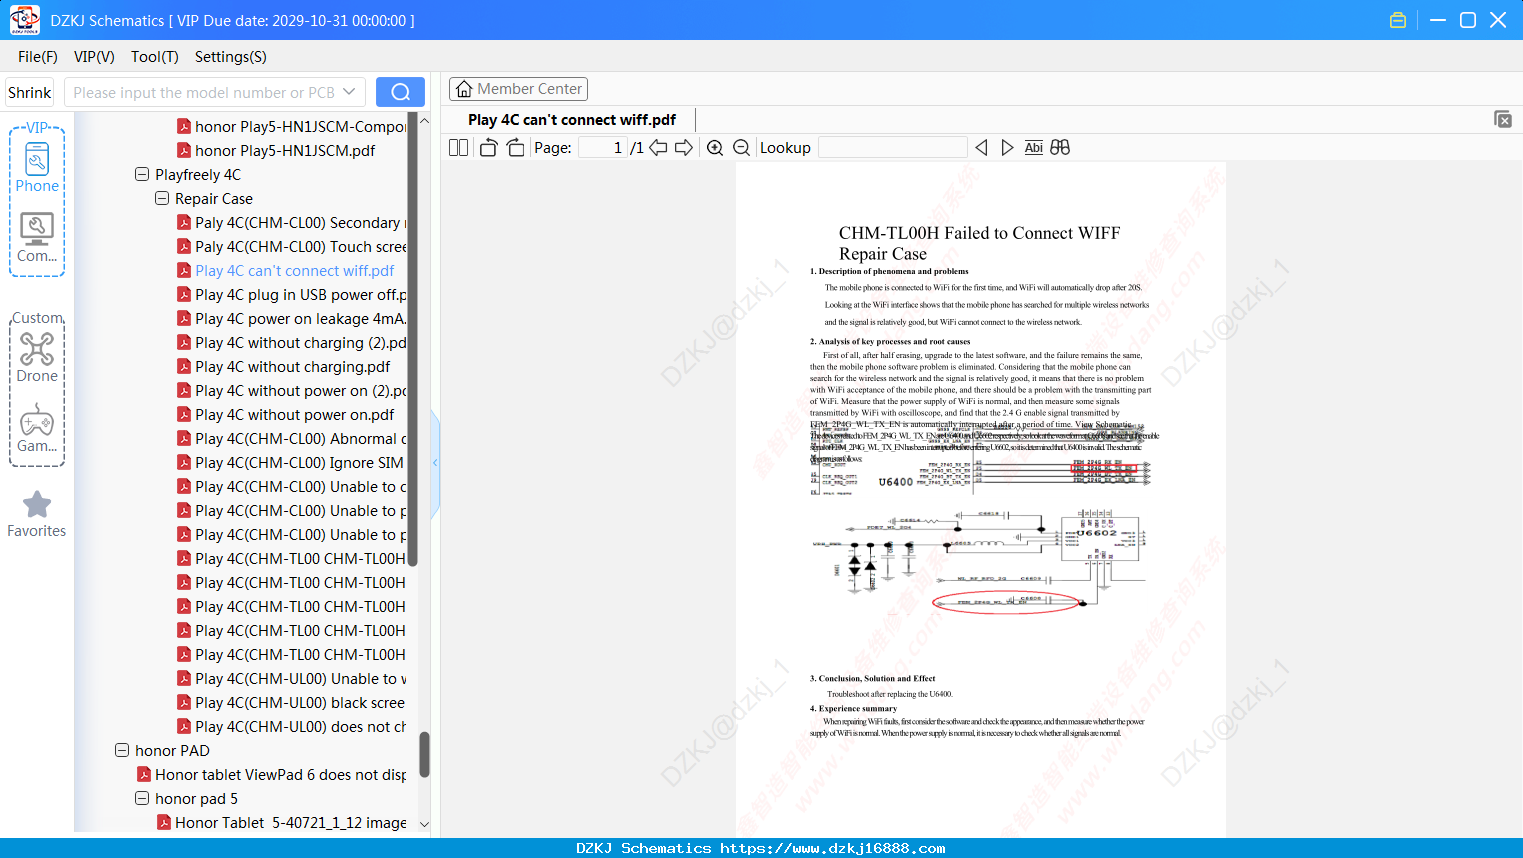Collapse the Playfreely 4C tree node
Image resolution: width=1523 pixels, height=858 pixels.
[x=142, y=174]
